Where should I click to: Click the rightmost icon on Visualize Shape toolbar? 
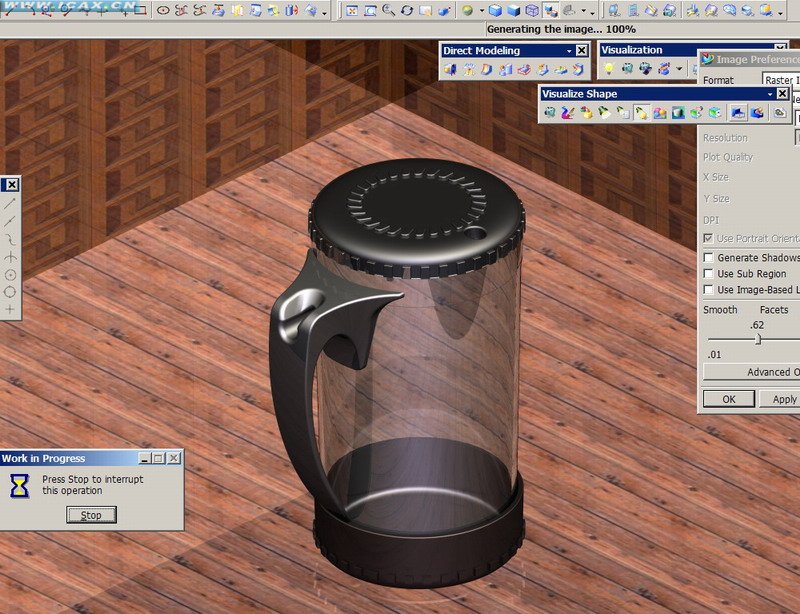pos(779,112)
